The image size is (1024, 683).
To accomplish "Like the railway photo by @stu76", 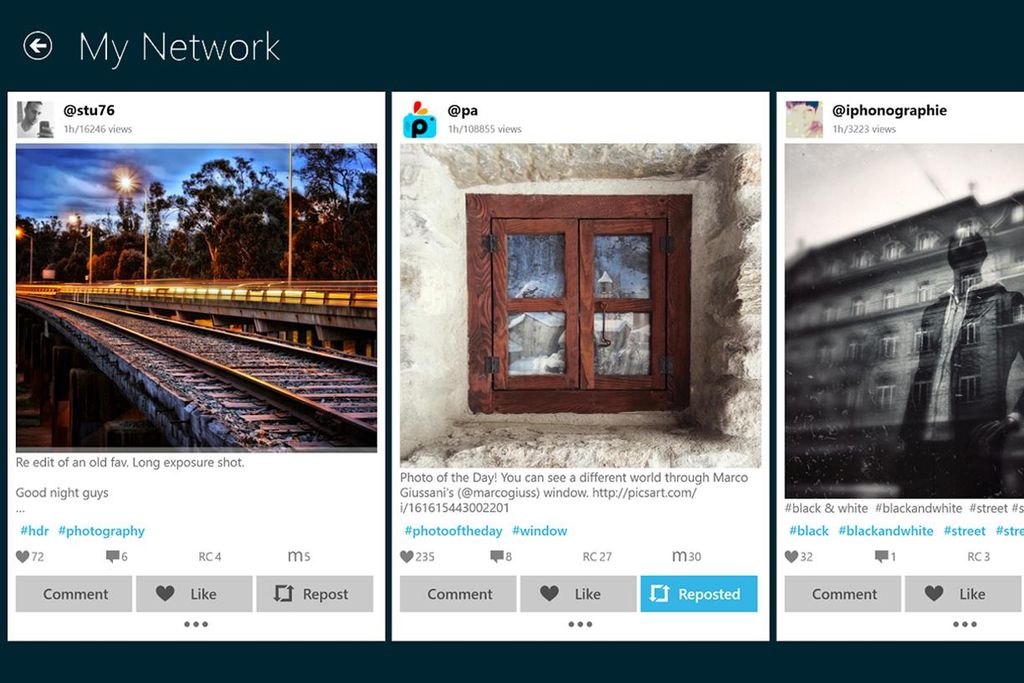I will click(x=194, y=594).
